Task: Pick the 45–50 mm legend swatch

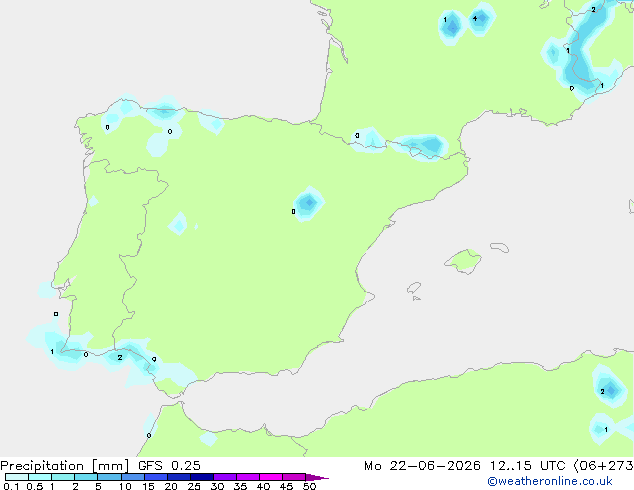Action: pyautogui.click(x=294, y=477)
